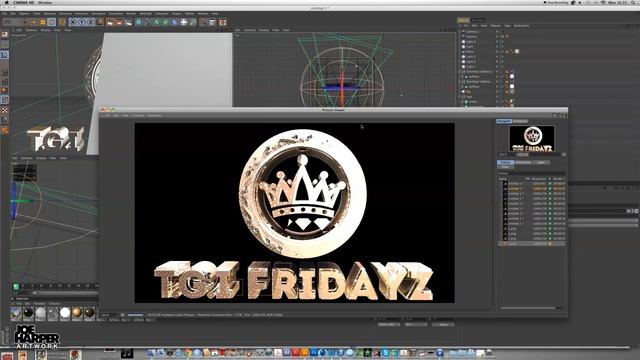Switch to the Histogram tab in the Picture Viewer
The height and width of the screenshot is (360, 640).
[x=520, y=121]
